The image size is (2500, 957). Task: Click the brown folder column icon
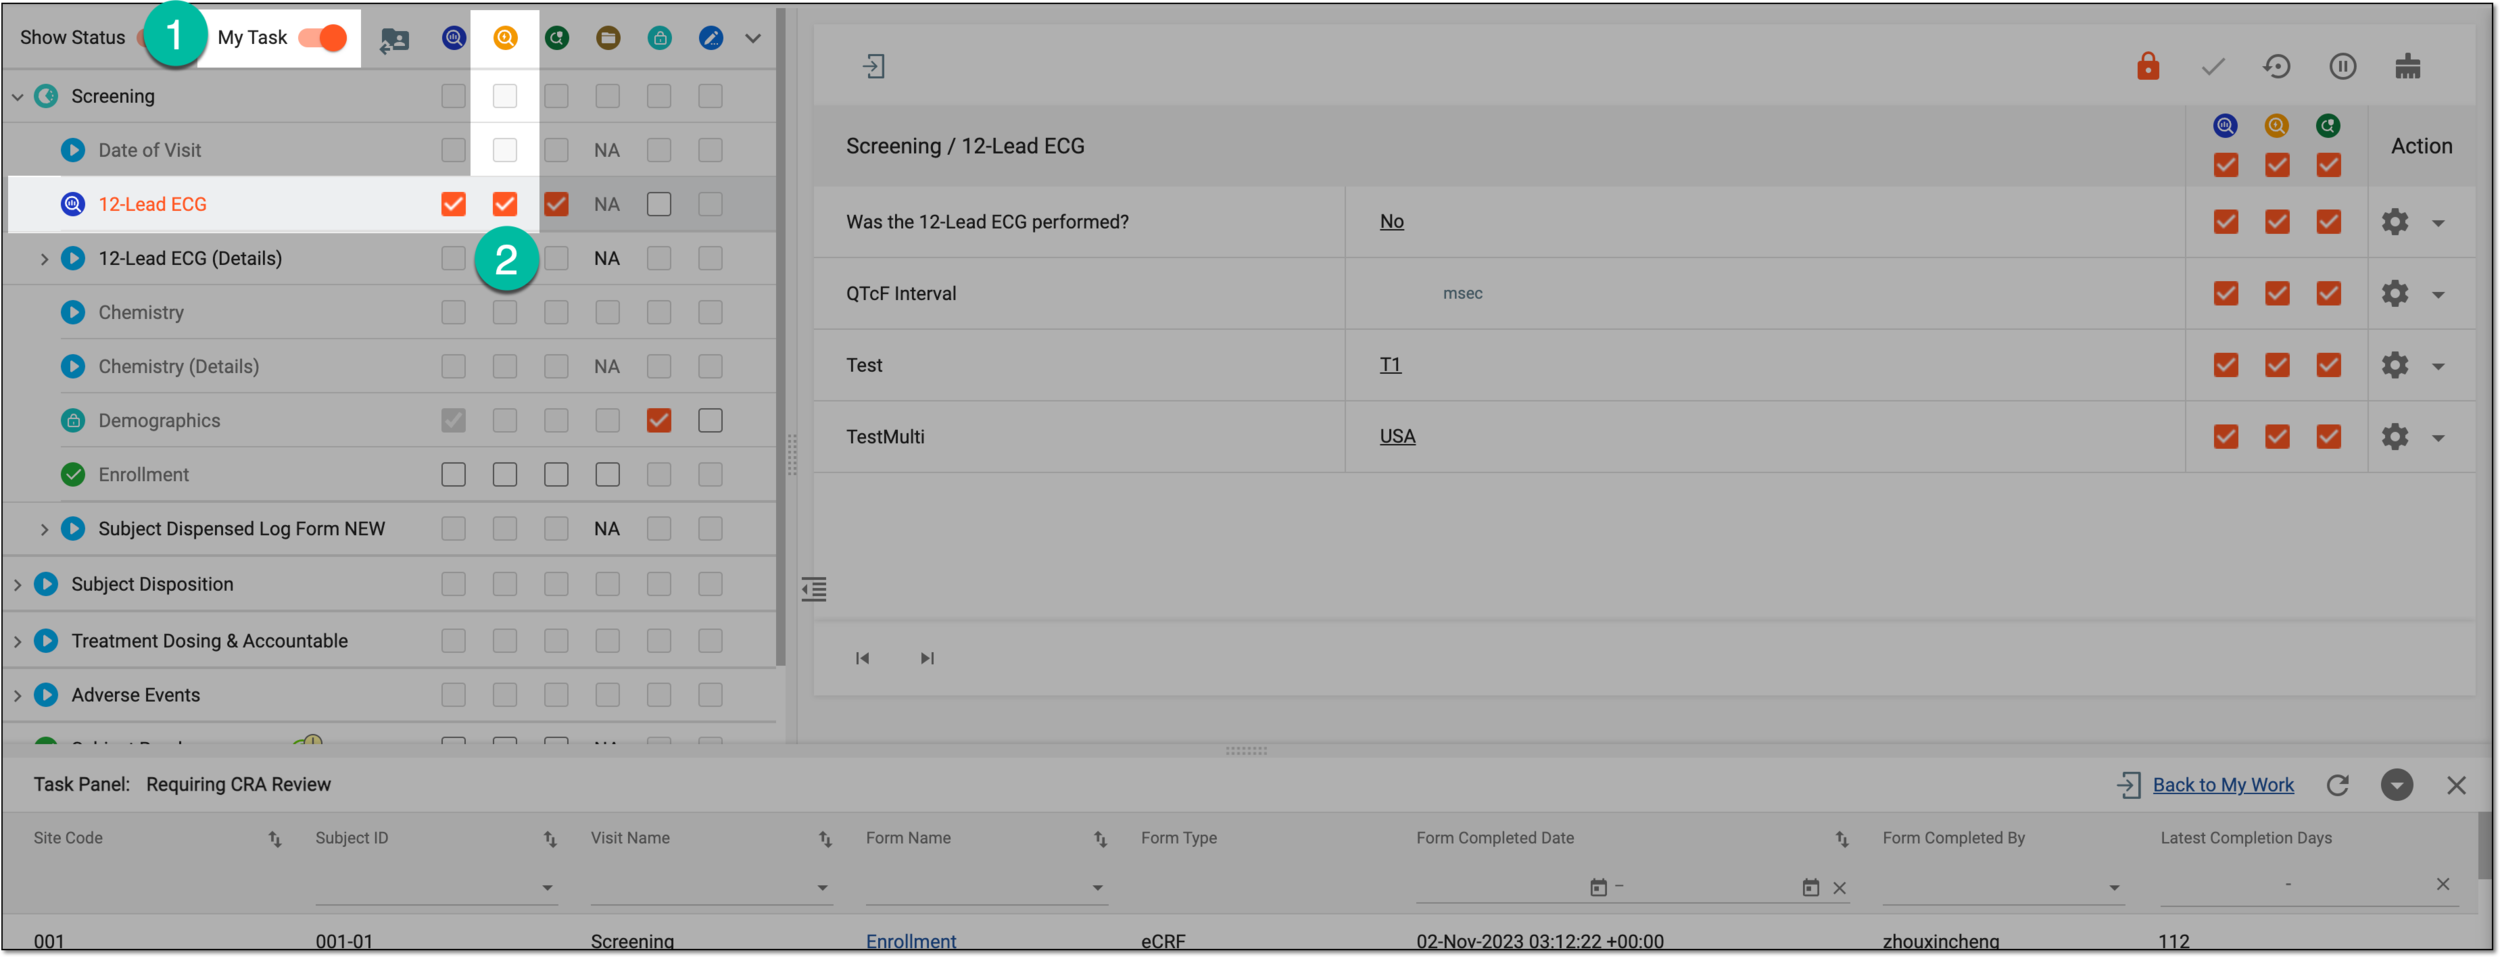pyautogui.click(x=608, y=38)
